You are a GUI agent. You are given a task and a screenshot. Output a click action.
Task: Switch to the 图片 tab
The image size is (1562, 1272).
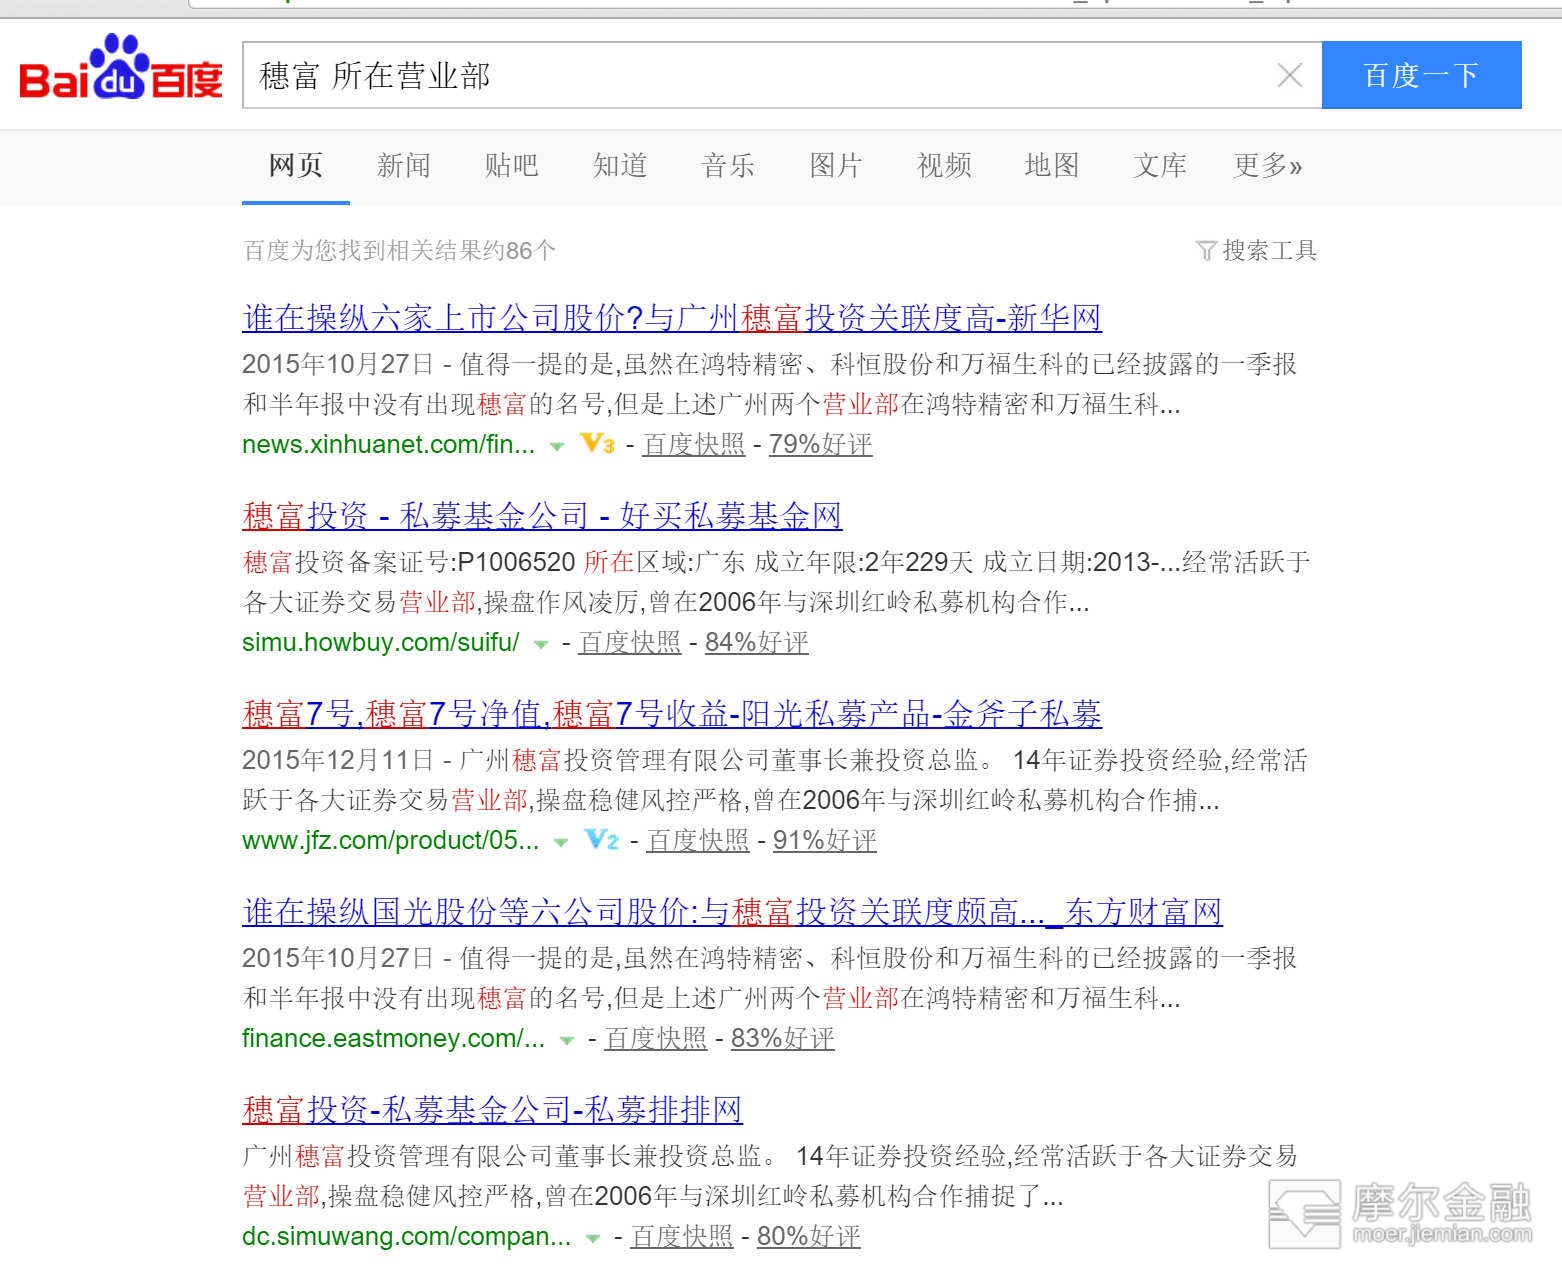[x=835, y=165]
